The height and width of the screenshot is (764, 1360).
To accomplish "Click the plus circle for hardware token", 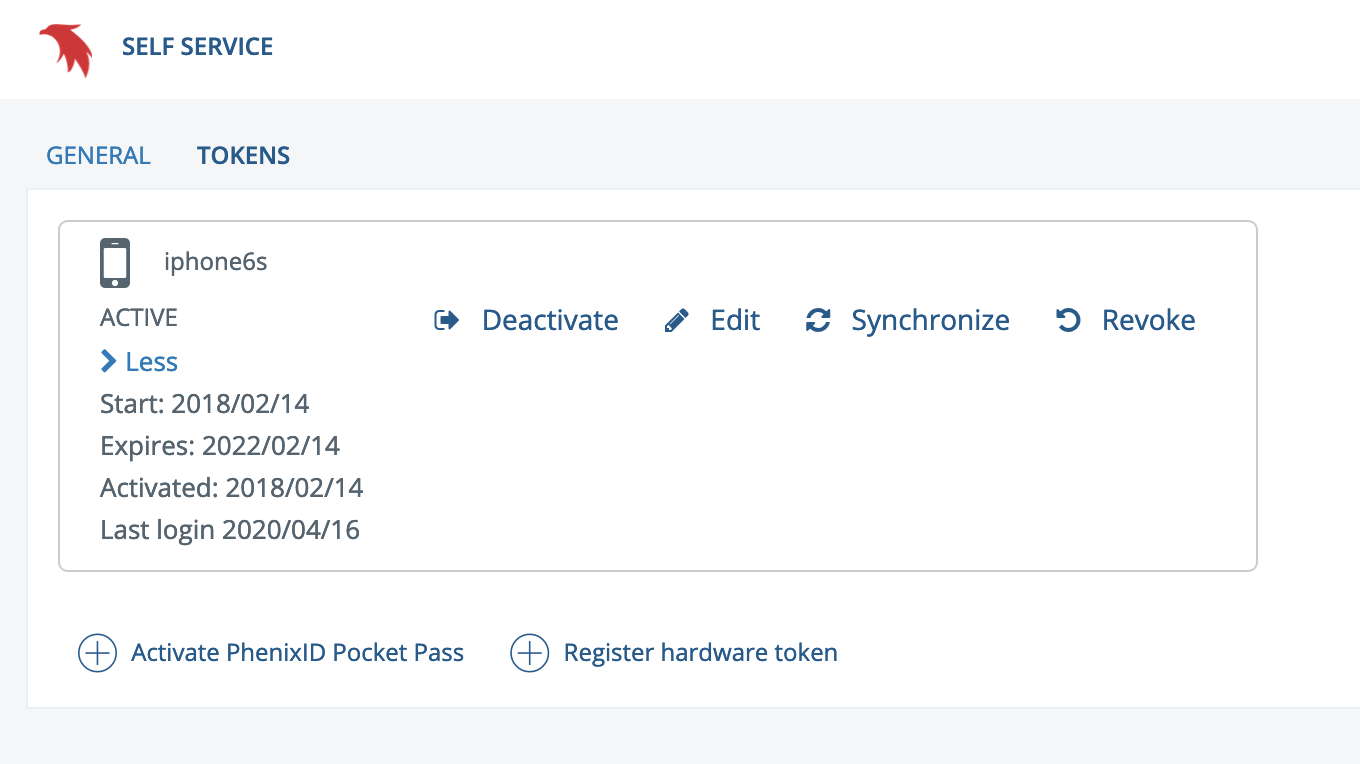I will [530, 654].
